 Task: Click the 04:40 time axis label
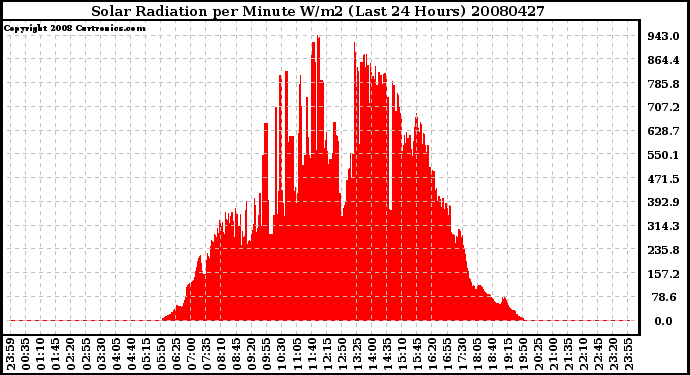pyautogui.click(x=131, y=354)
